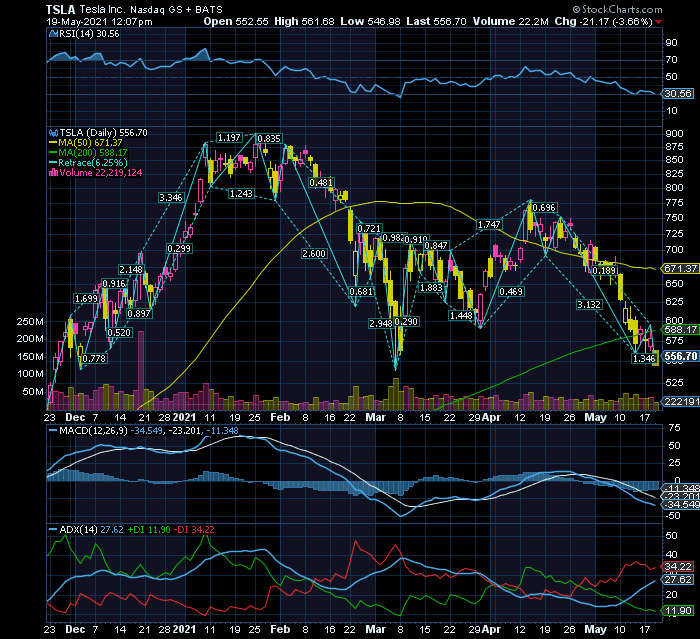Click the Volume 22.2M header value
The width and height of the screenshot is (700, 639).
tap(510, 21)
